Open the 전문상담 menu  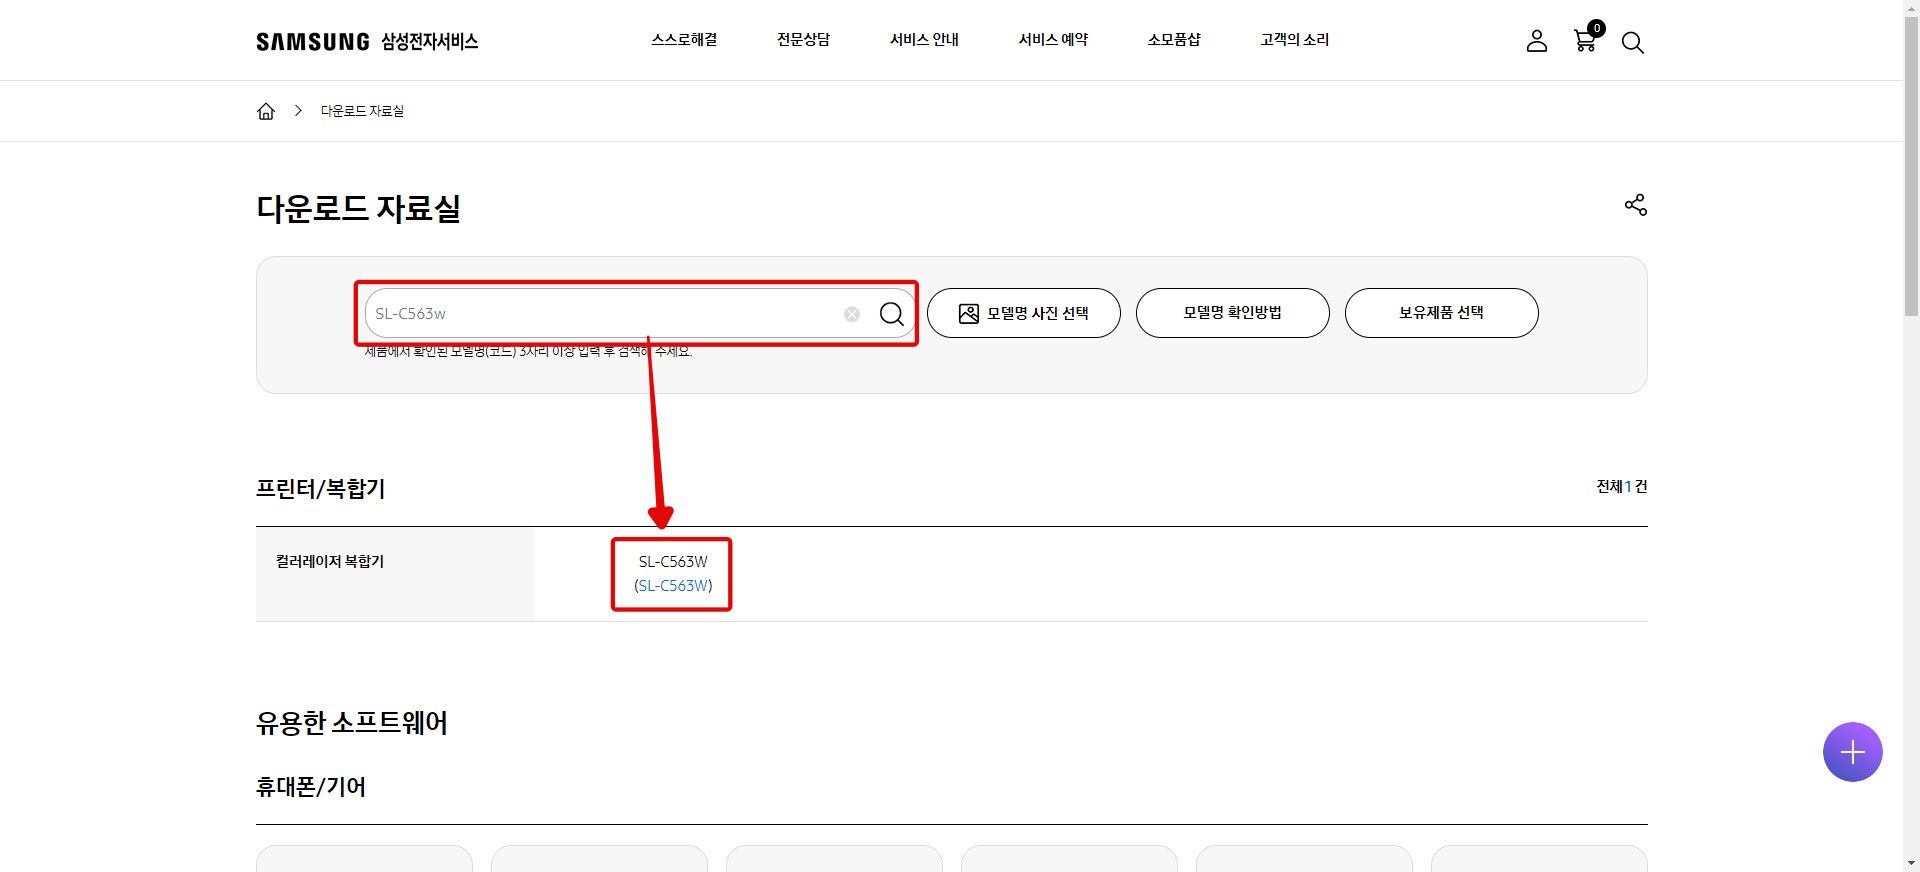(803, 40)
